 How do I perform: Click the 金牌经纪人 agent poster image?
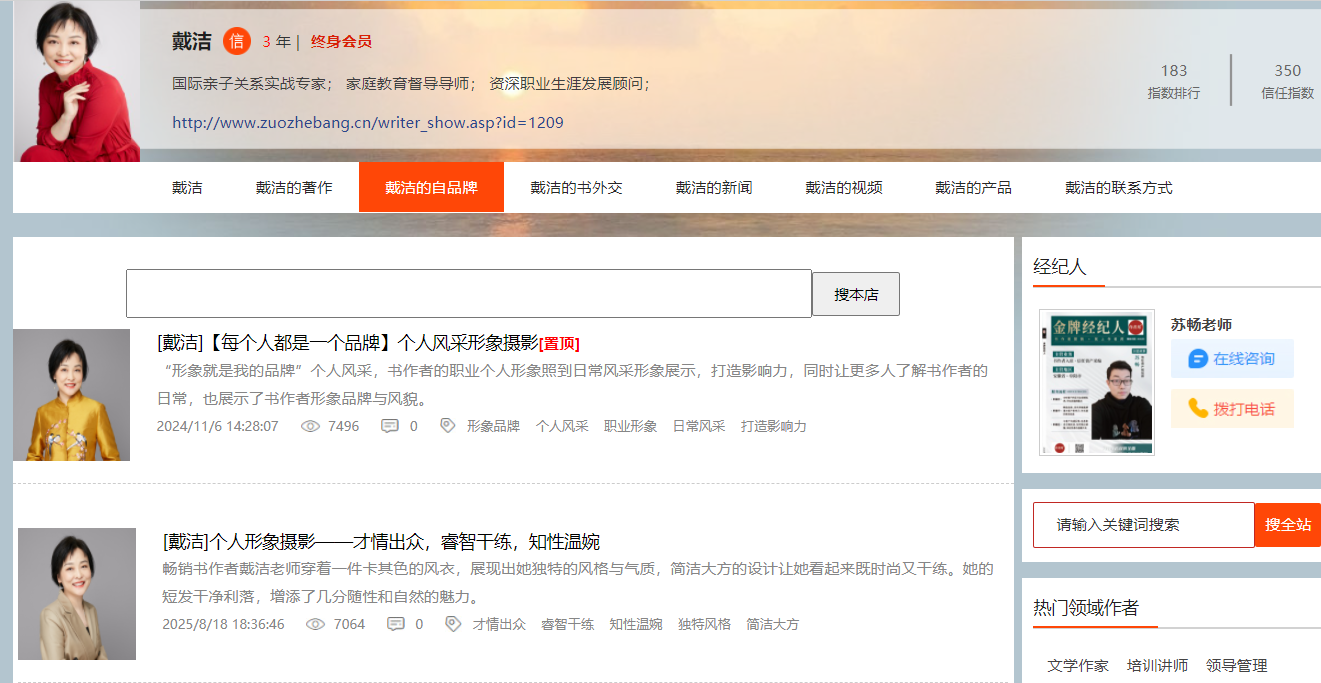1097,383
